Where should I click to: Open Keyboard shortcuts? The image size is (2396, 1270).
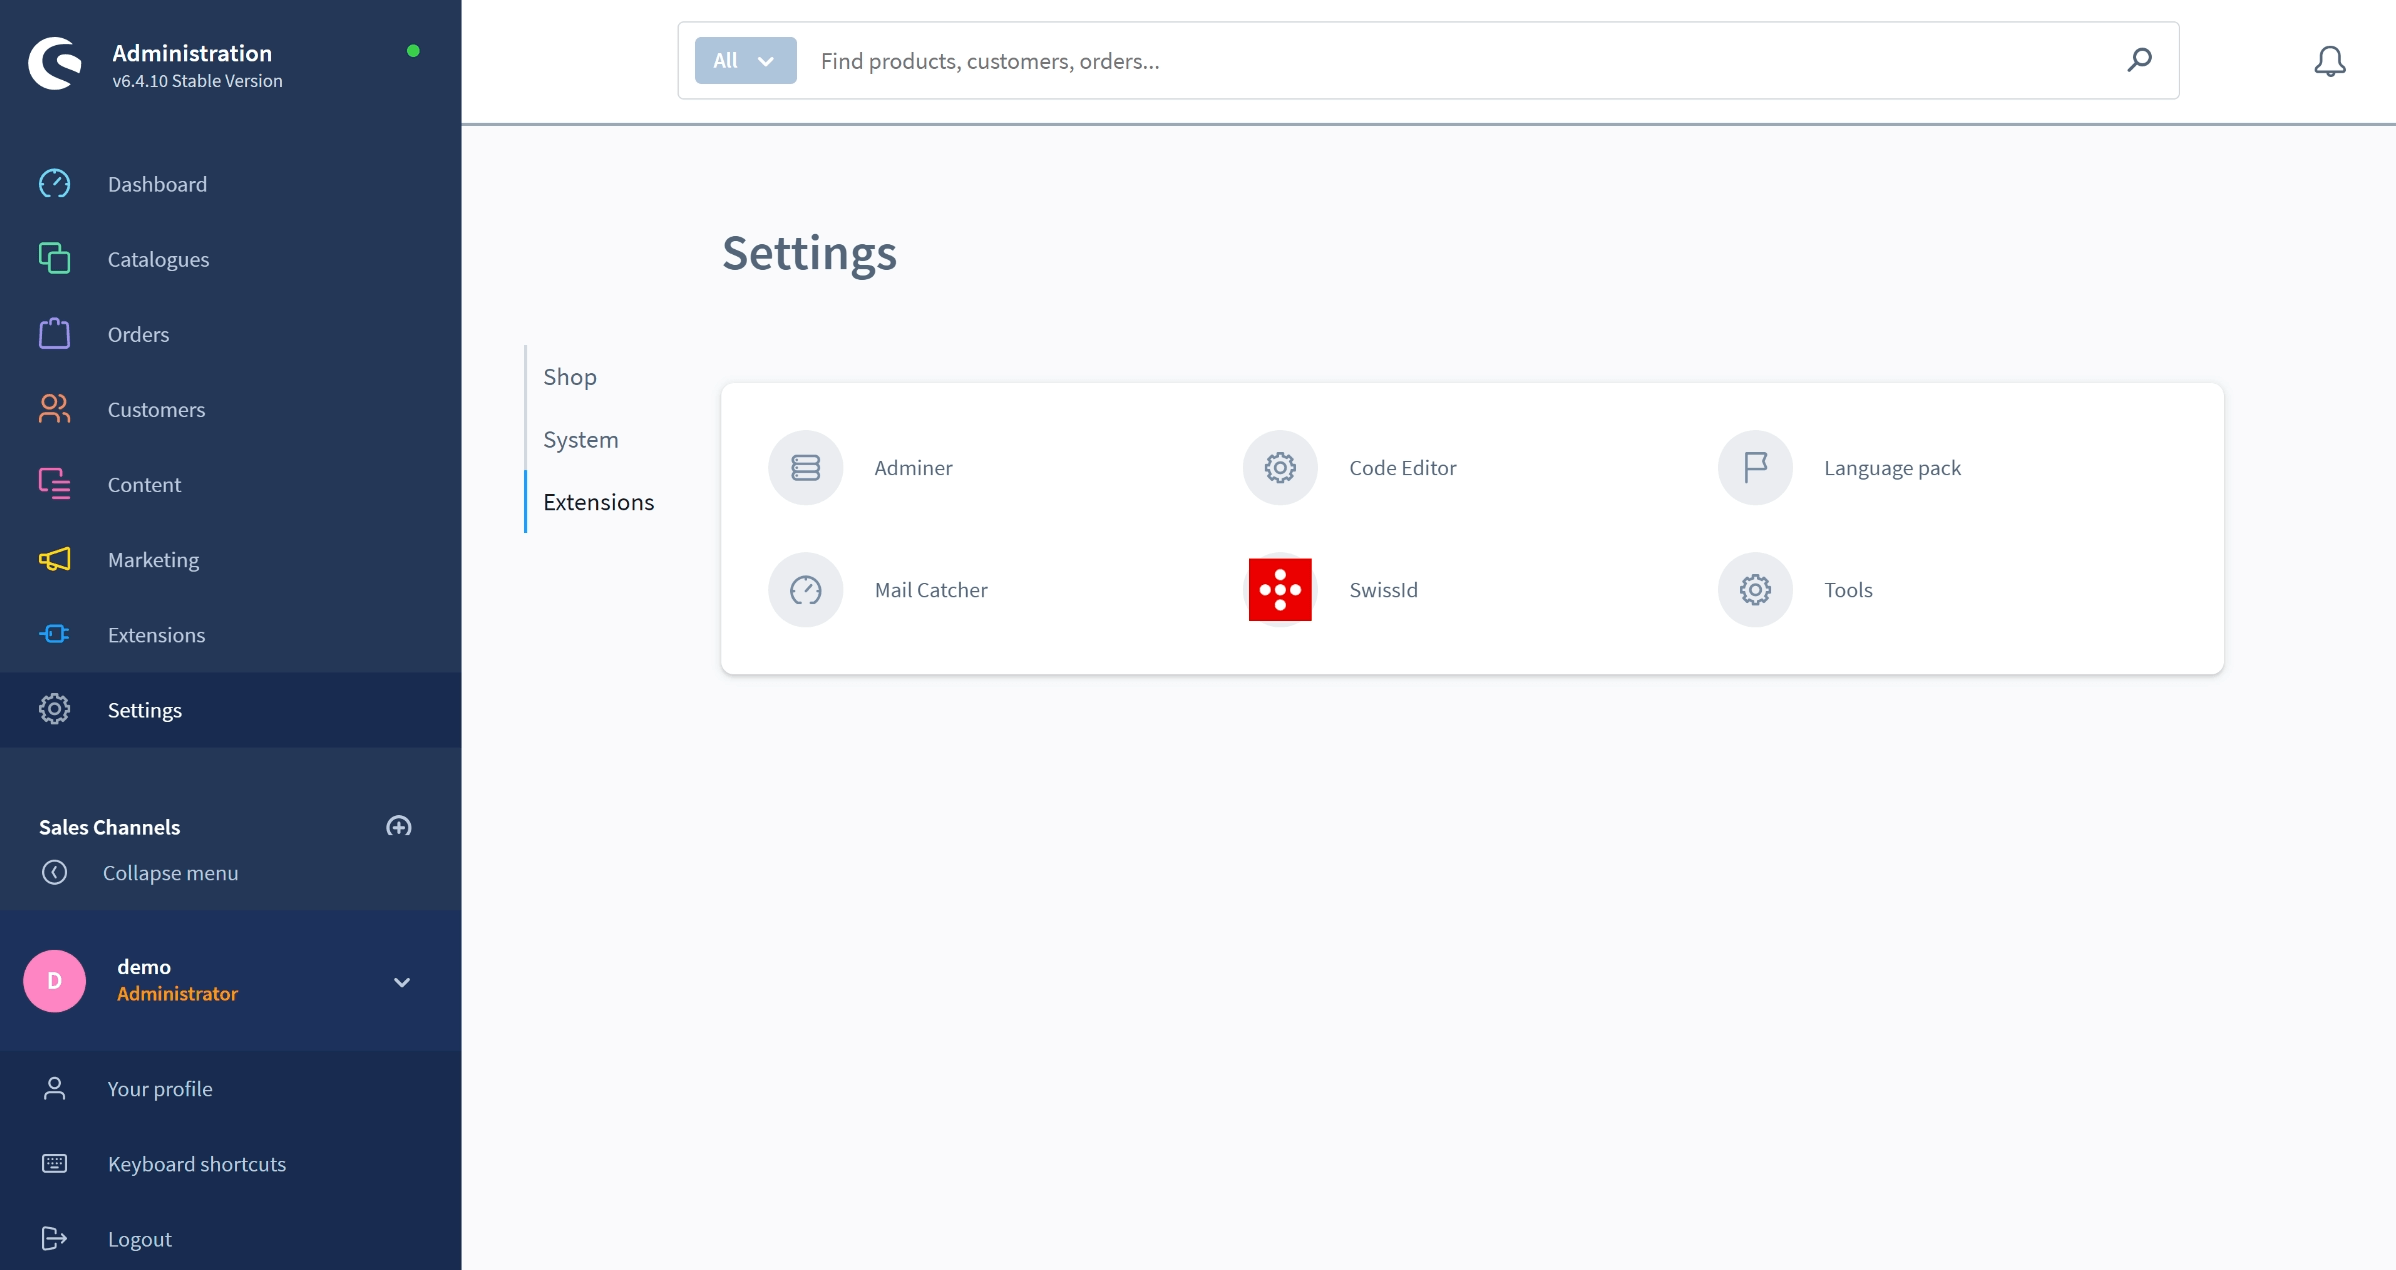(197, 1164)
